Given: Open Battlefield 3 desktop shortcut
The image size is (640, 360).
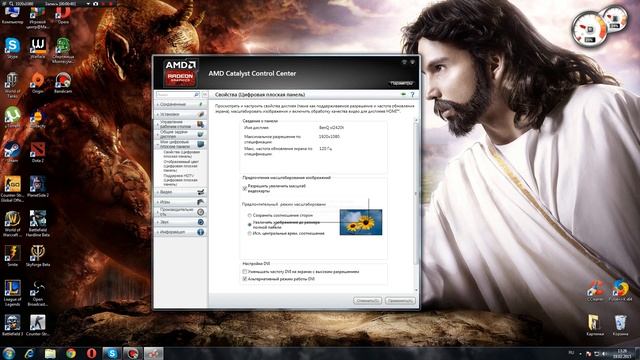Looking at the screenshot, I should (12, 325).
